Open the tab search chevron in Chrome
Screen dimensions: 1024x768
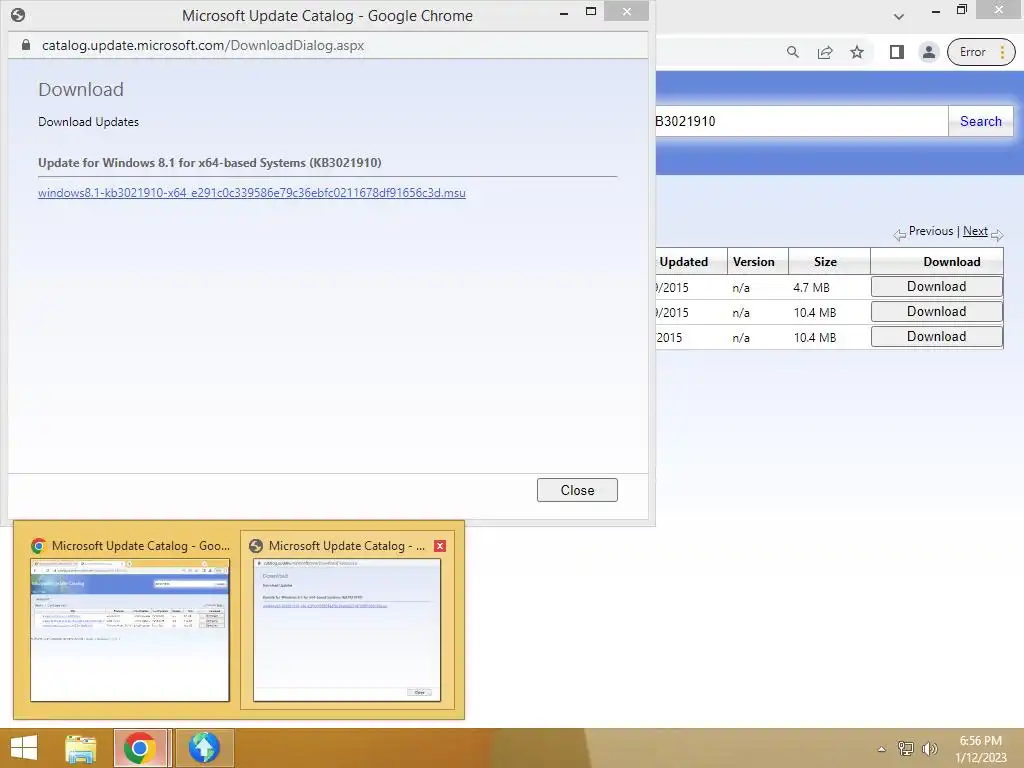[899, 16]
